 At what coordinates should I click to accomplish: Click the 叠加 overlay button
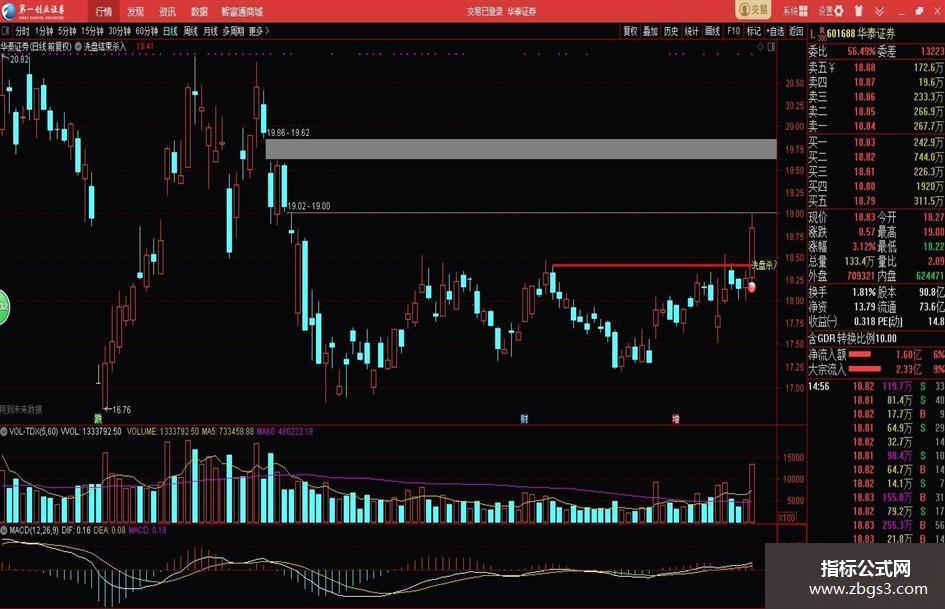pyautogui.click(x=650, y=31)
